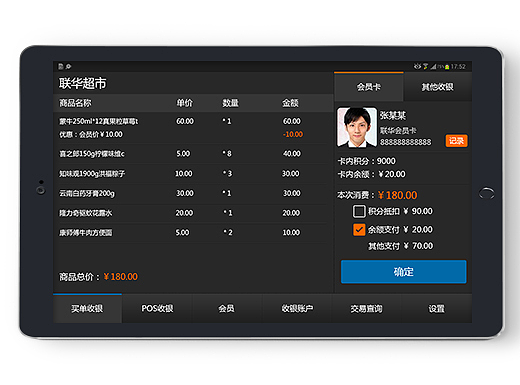Select the 喜之郎150g product row name
Viewport: 520px width, 385px height.
(x=92, y=154)
